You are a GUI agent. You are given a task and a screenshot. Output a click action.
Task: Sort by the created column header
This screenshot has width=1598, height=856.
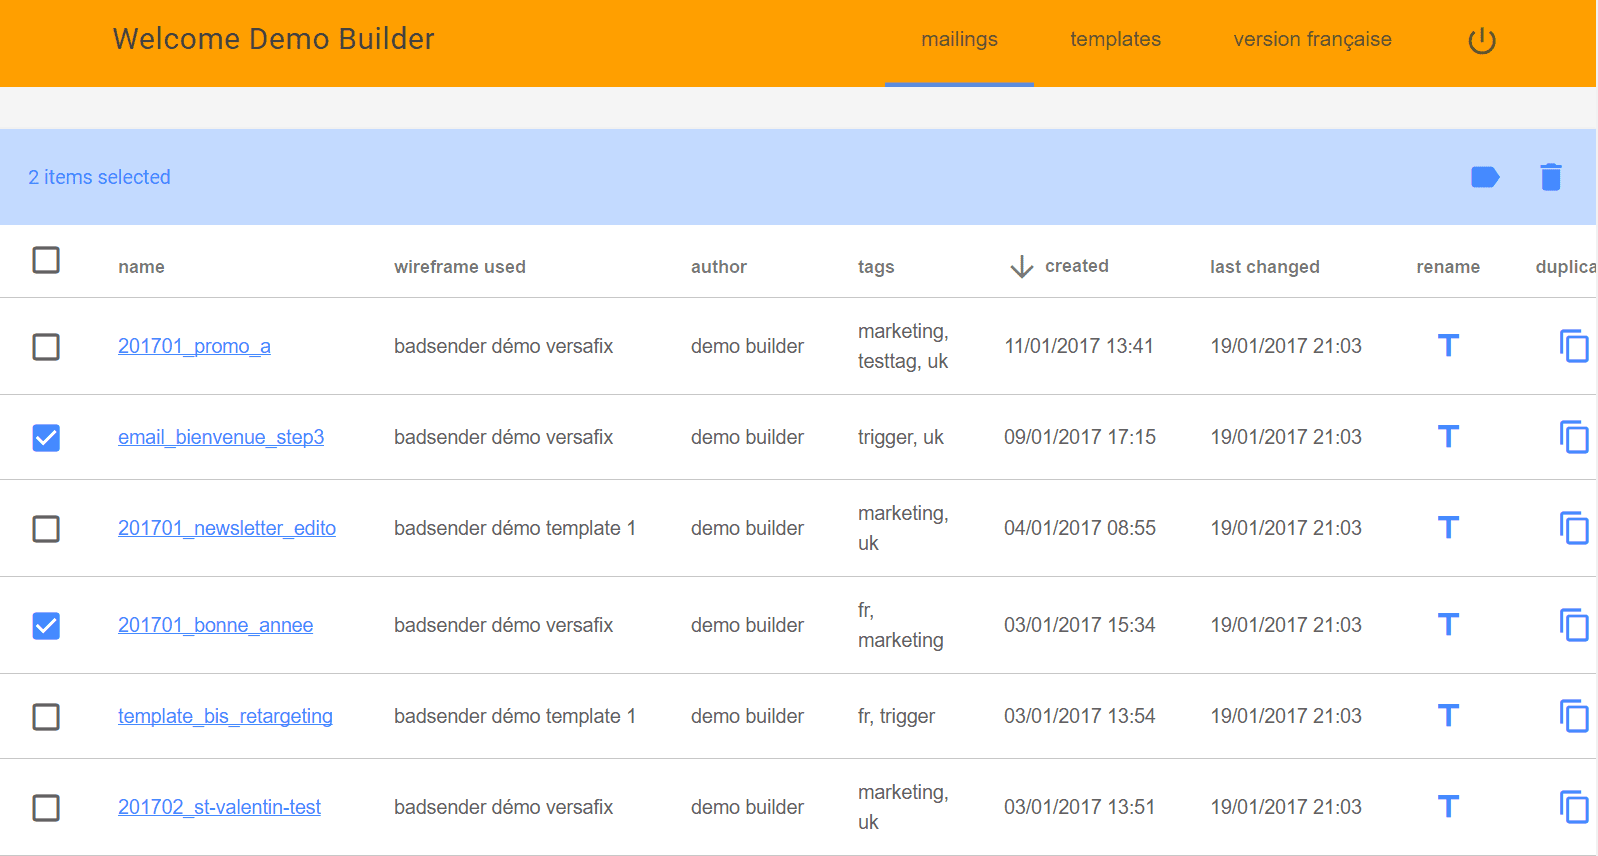click(x=1077, y=266)
